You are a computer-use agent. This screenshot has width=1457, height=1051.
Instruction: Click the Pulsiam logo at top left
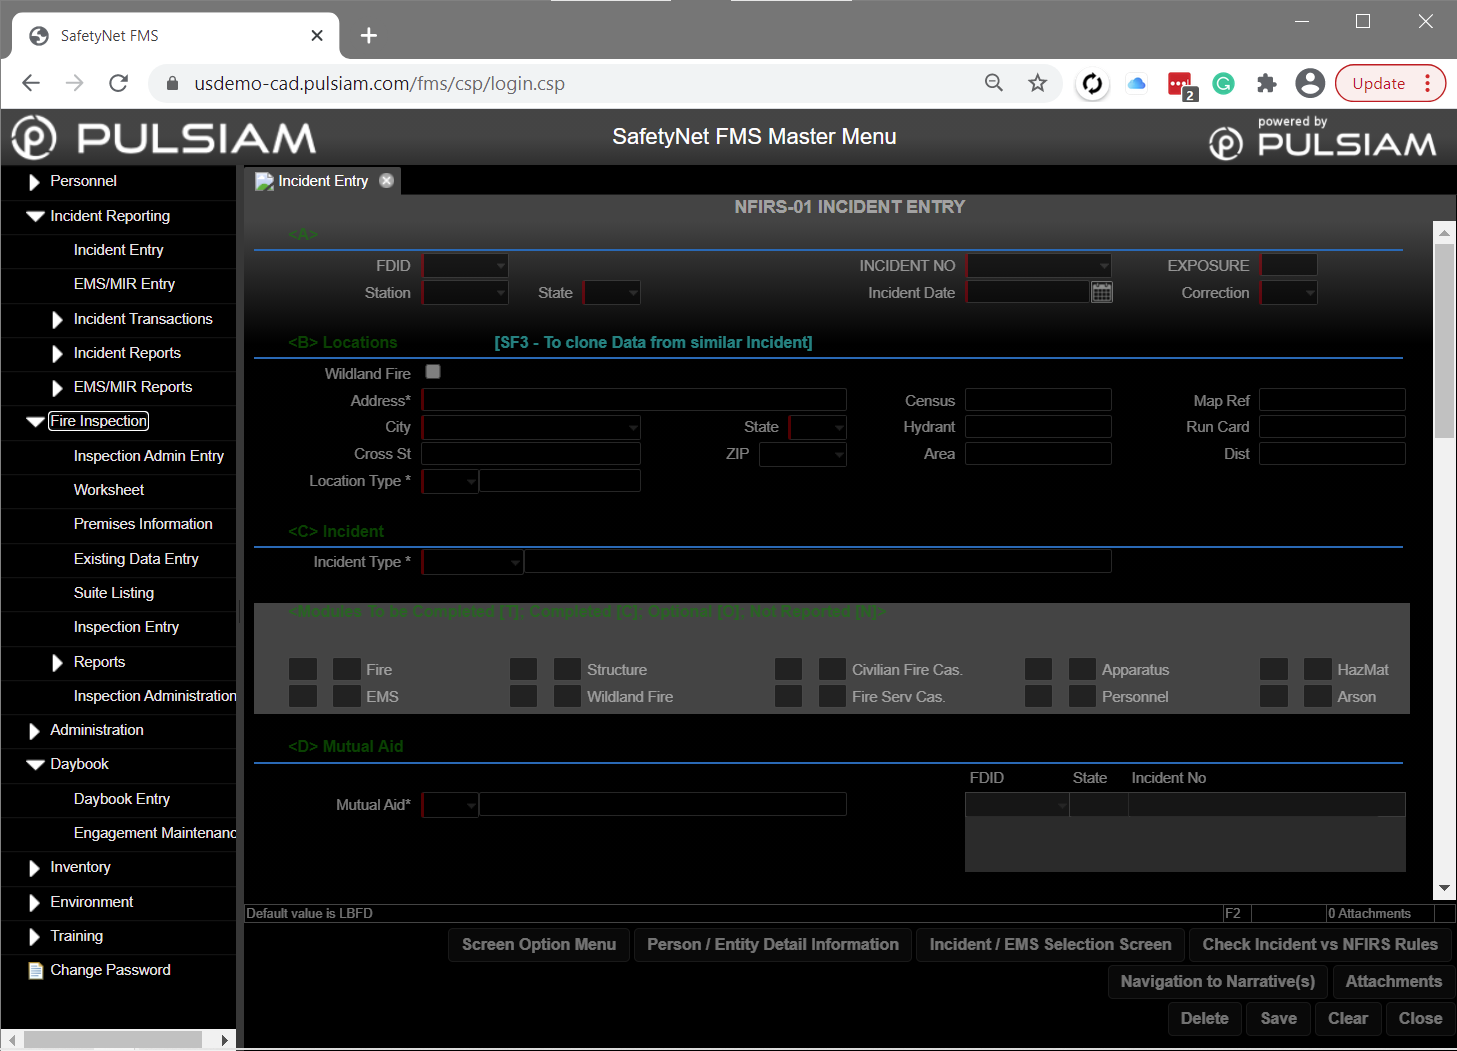click(x=164, y=138)
